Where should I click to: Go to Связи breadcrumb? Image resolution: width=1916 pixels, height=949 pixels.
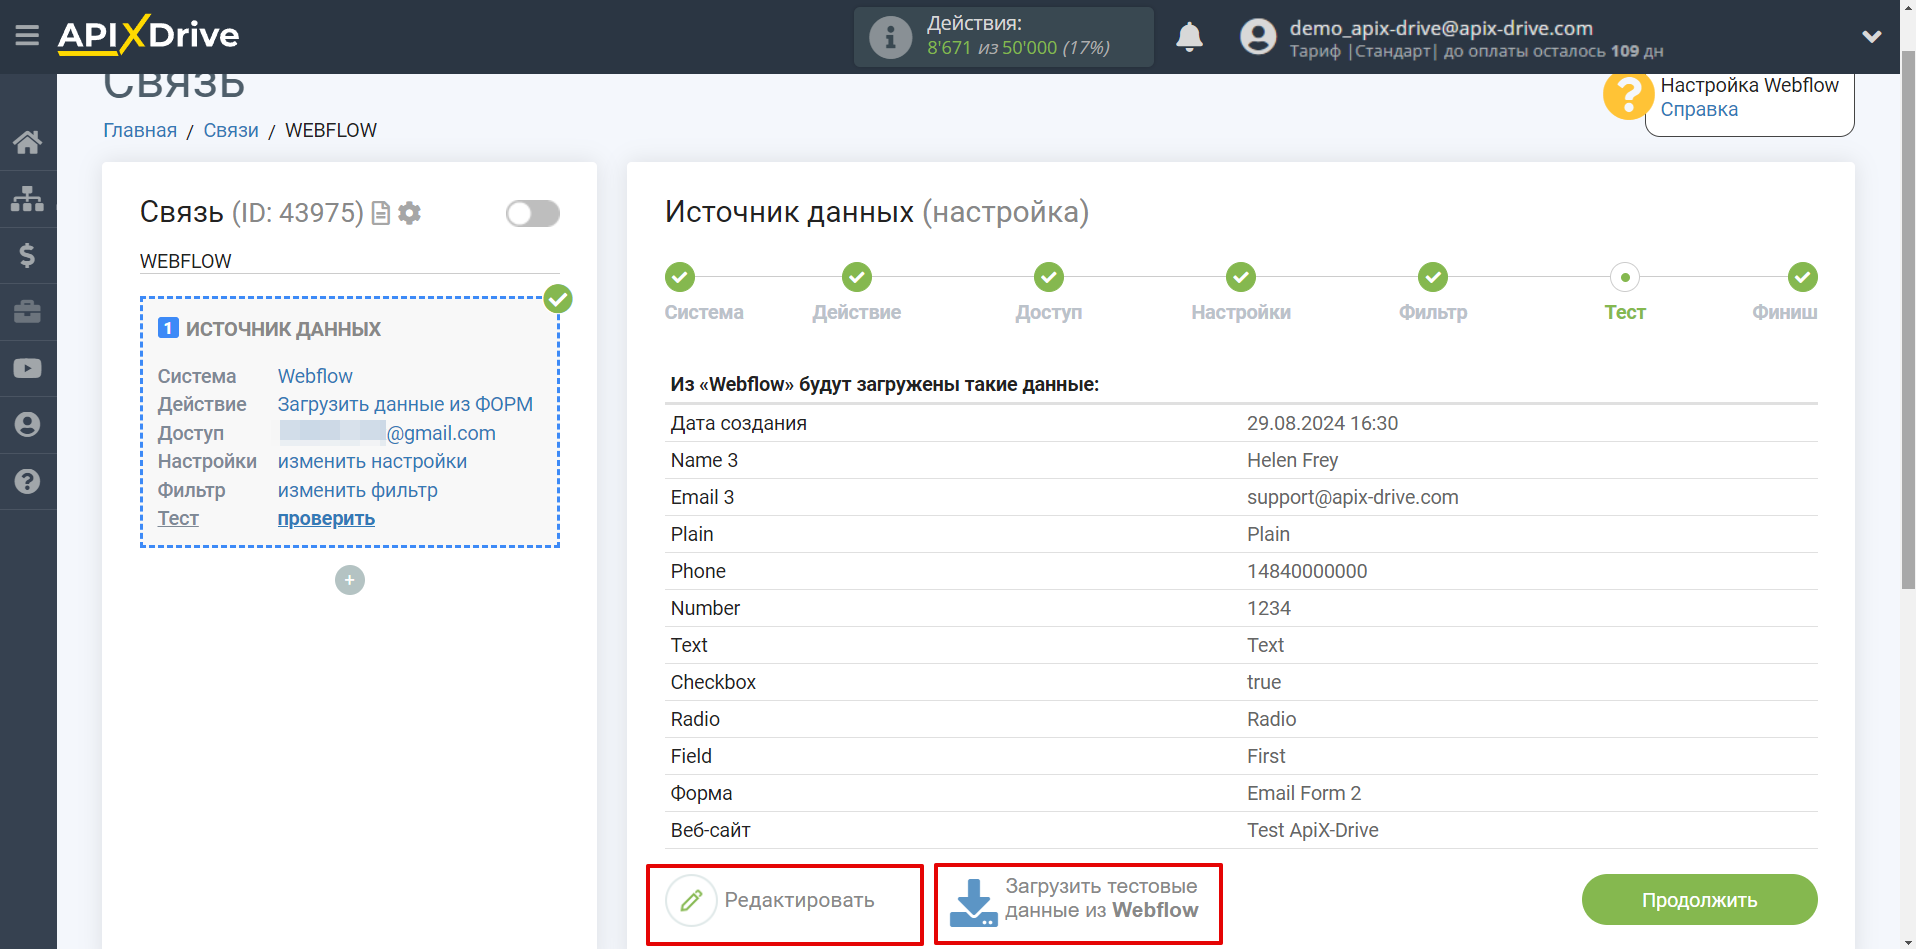pos(231,130)
